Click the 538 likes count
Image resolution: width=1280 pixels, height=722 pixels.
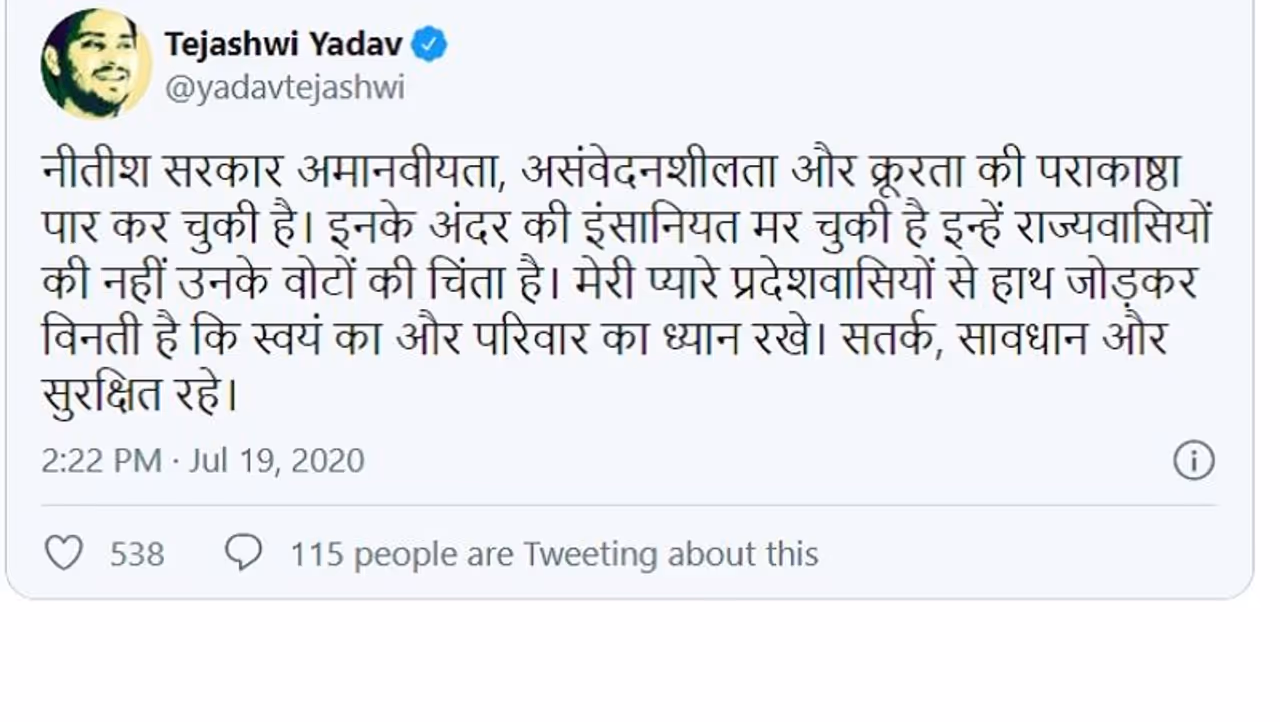pos(137,554)
